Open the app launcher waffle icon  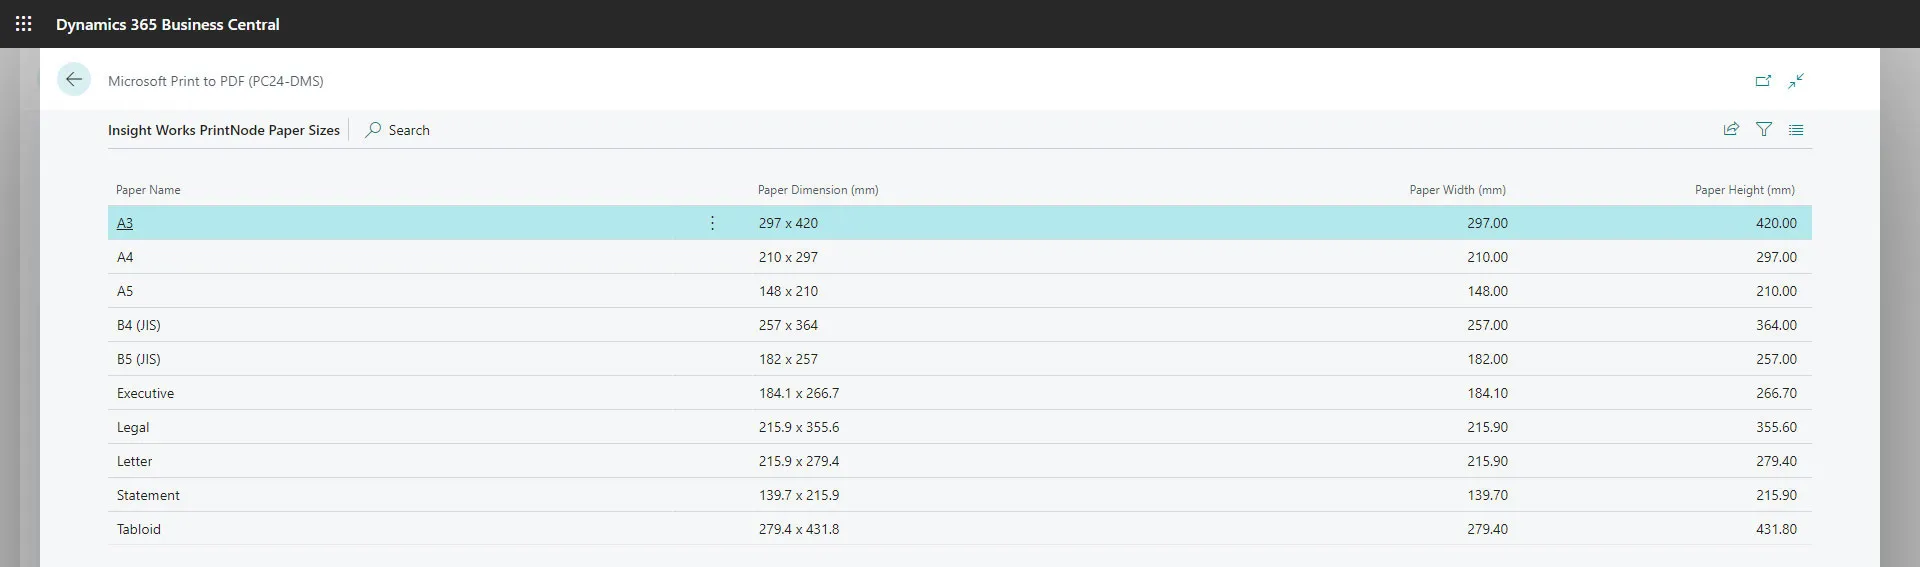click(24, 24)
